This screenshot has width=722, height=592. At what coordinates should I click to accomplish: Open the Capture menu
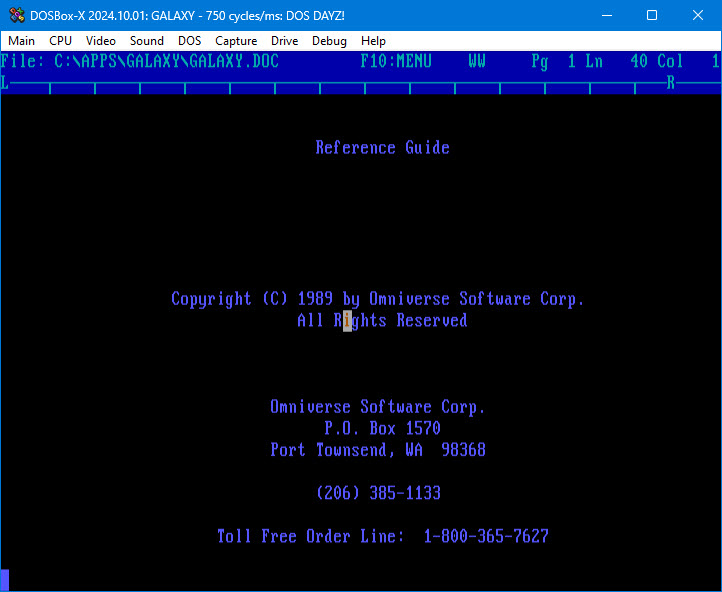pos(236,41)
